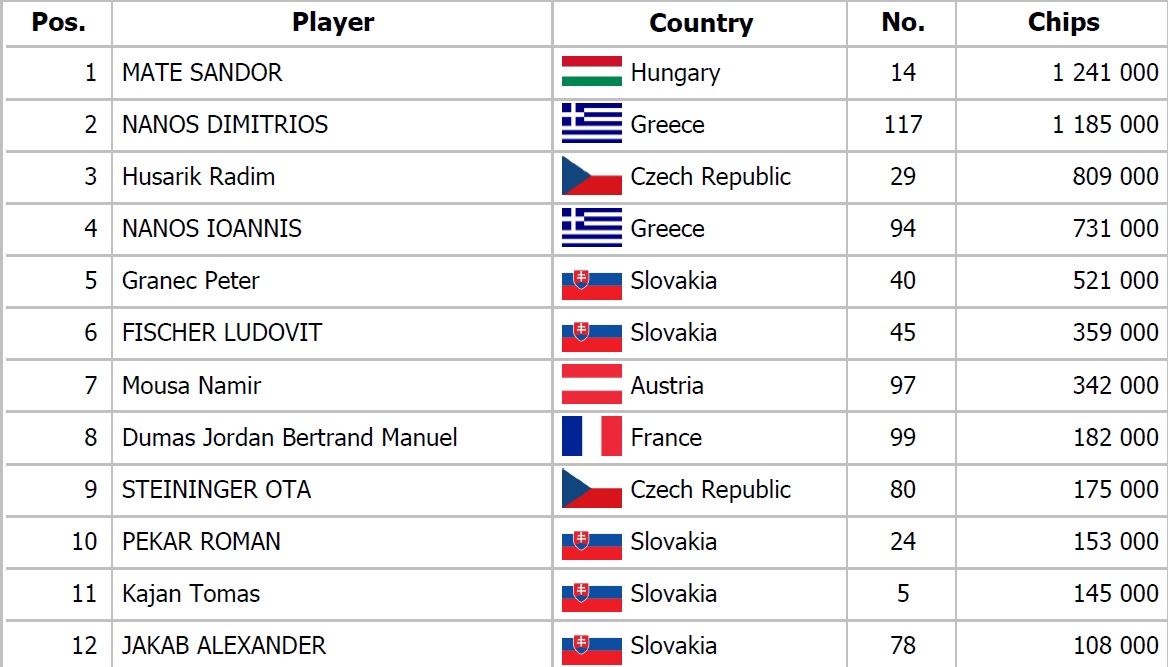Click France flag in Dumas Jordan row
Screen dimensions: 1168x667
(591, 437)
